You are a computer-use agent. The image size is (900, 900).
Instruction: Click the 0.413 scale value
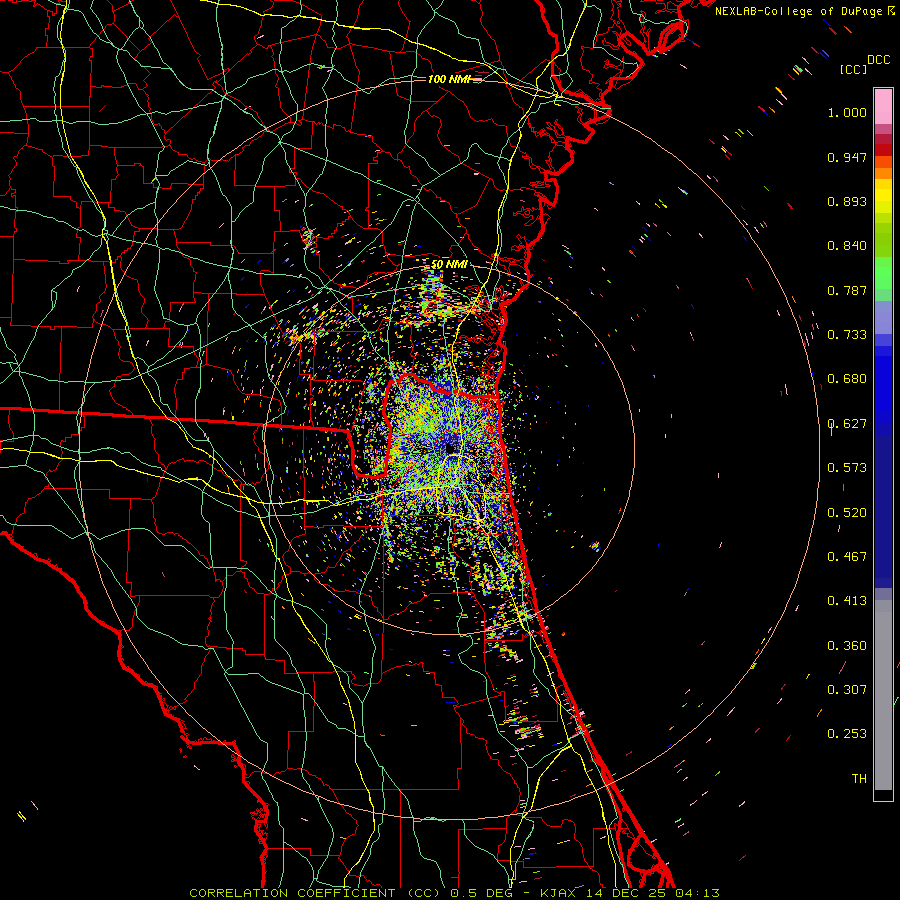pyautogui.click(x=847, y=601)
